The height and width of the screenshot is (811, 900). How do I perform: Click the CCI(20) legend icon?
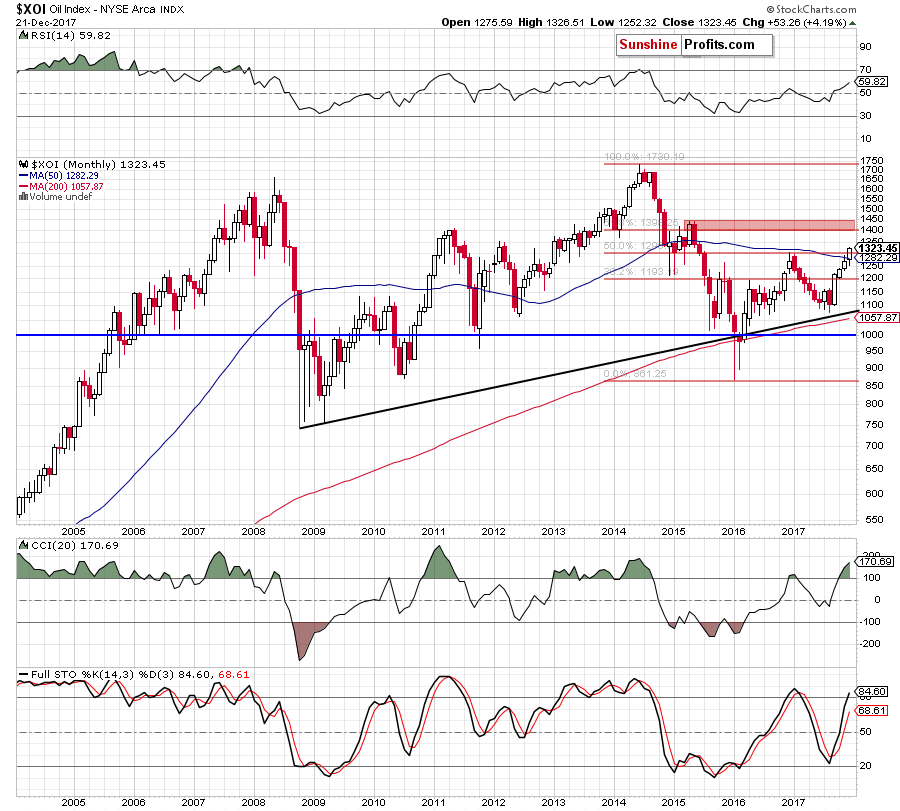24,545
